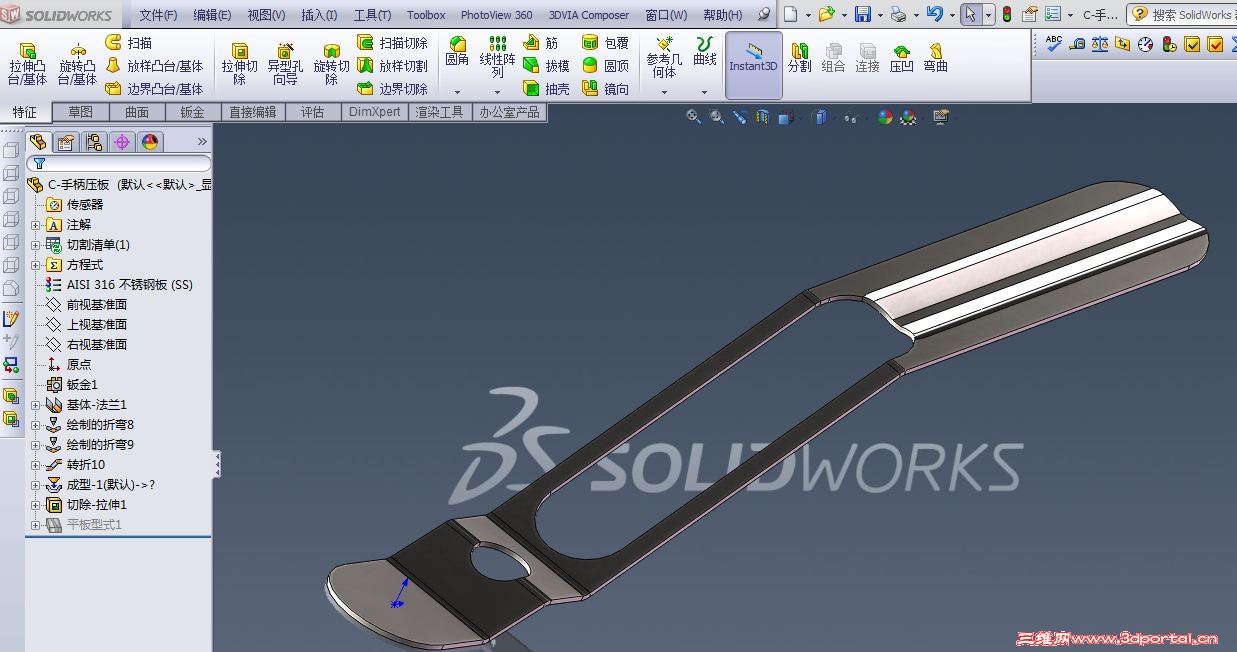Click the 拔模 draft tool
This screenshot has height=652, width=1237.
pos(546,66)
